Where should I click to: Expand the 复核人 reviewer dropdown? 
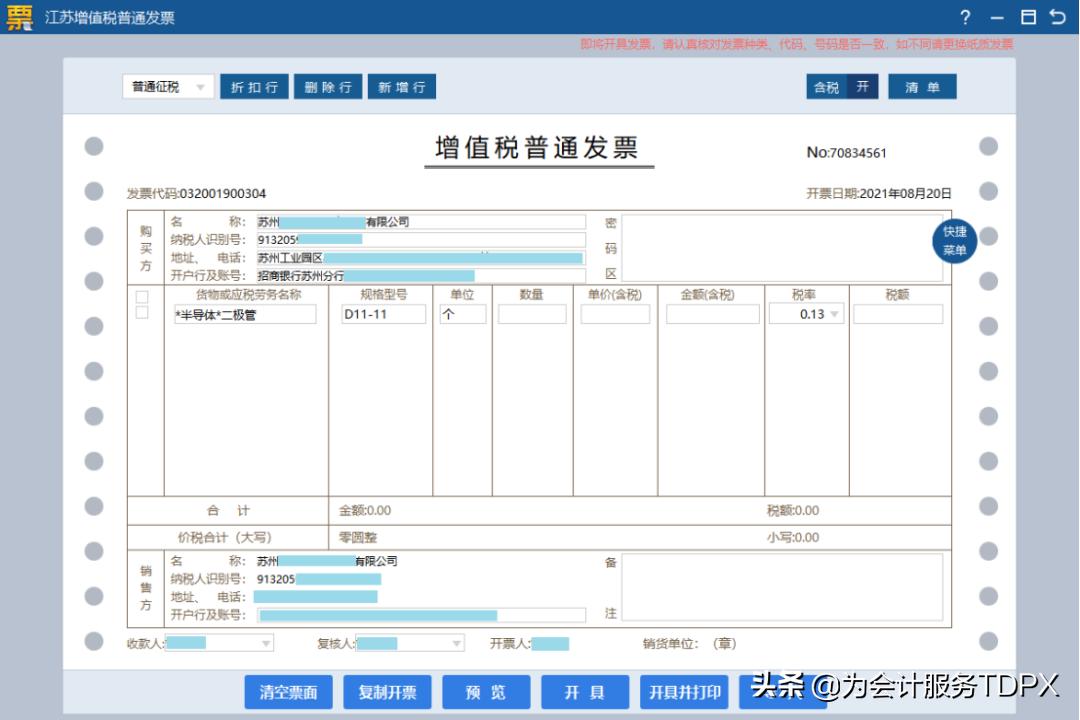457,643
